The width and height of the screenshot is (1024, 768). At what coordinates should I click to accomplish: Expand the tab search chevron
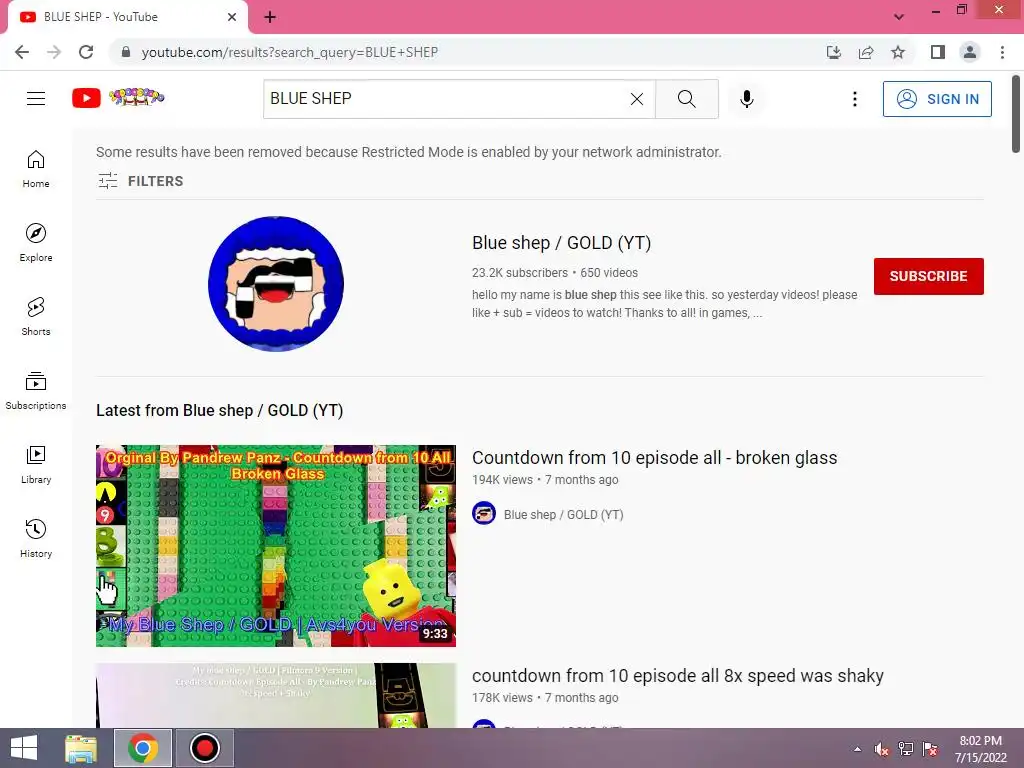point(899,17)
